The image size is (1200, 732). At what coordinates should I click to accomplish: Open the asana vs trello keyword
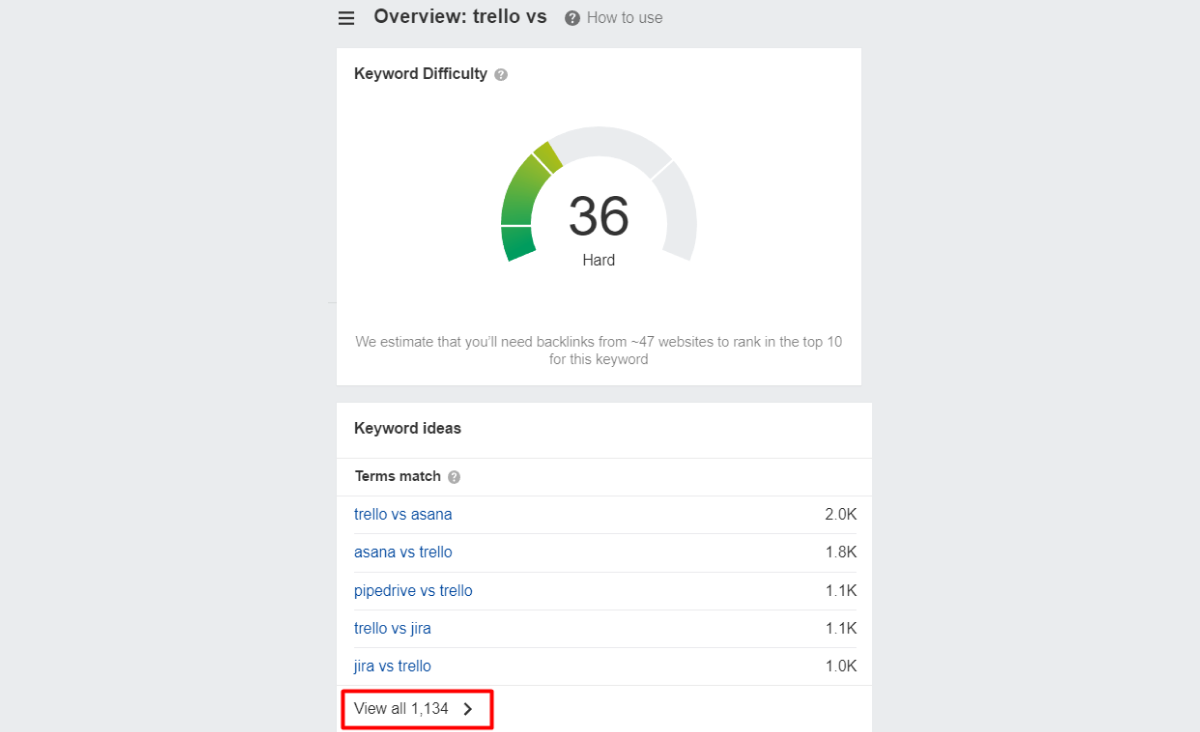403,552
